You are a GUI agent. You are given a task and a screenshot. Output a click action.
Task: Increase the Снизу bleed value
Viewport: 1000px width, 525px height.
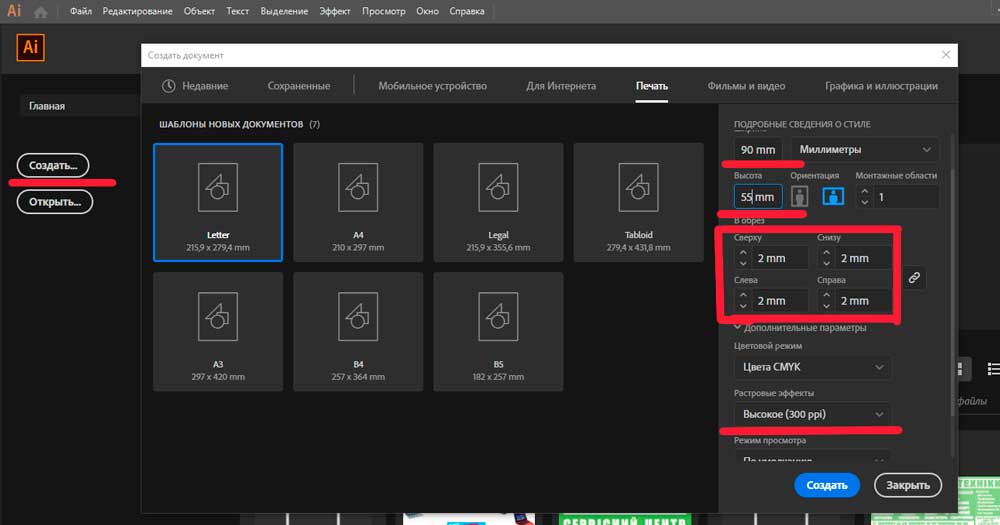[x=827, y=253]
